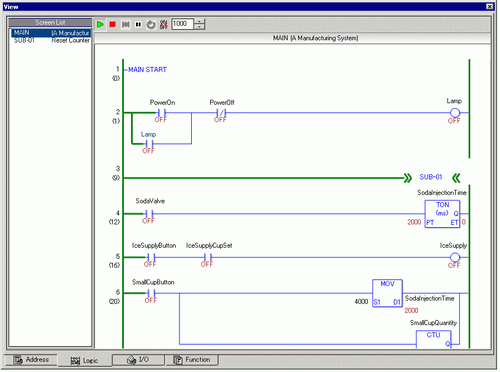This screenshot has width=500, height=372.
Task: Start simulation with the green play button
Action: pos(100,25)
